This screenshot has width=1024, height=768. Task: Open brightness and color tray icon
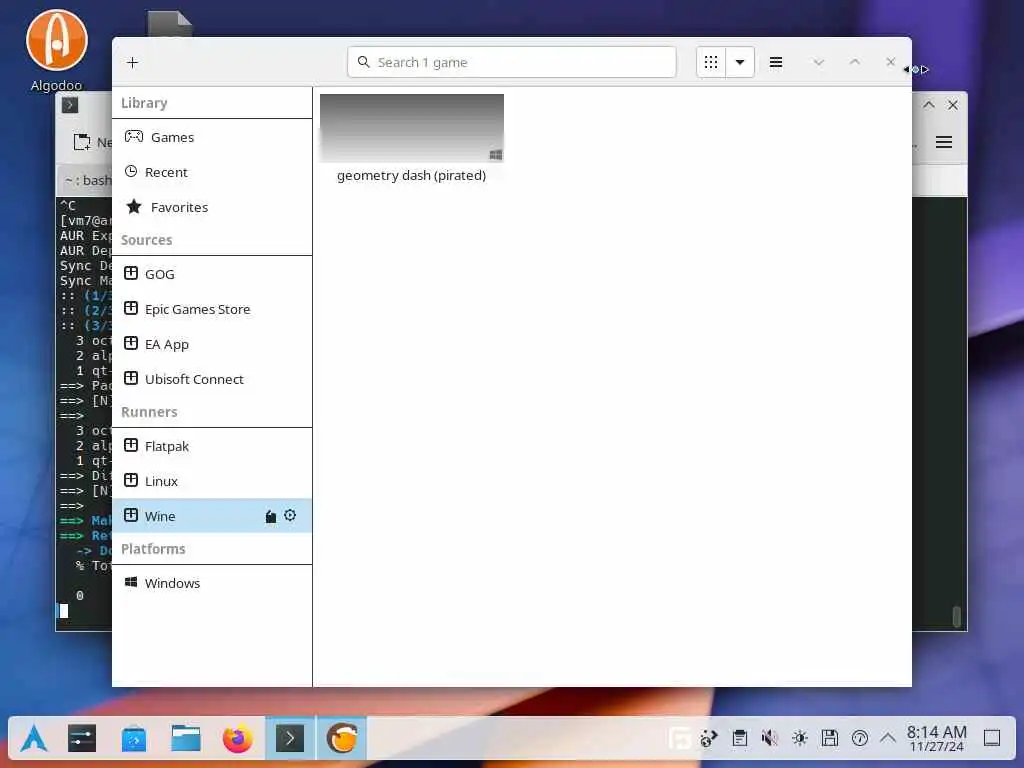tap(800, 739)
